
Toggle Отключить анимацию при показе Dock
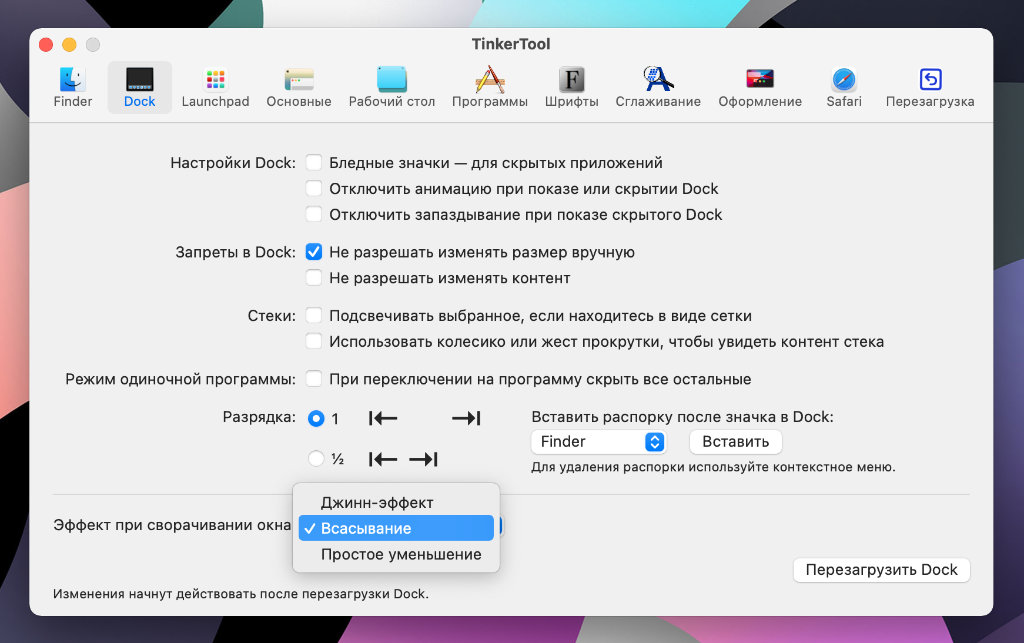314,189
